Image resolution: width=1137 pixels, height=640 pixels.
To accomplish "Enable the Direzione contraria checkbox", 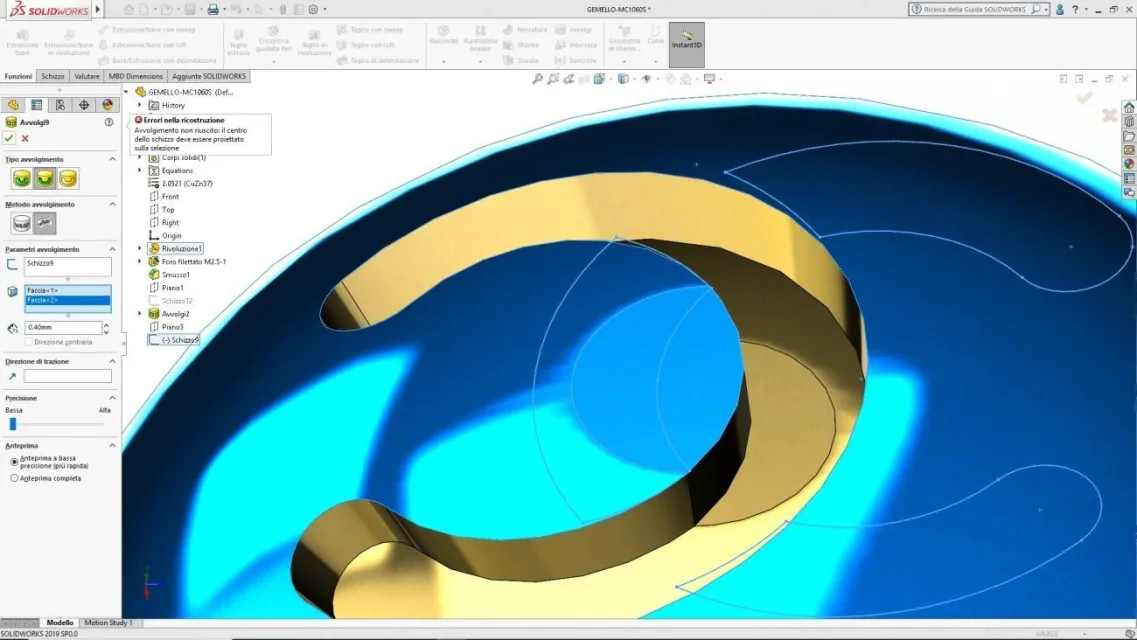I will point(28,341).
